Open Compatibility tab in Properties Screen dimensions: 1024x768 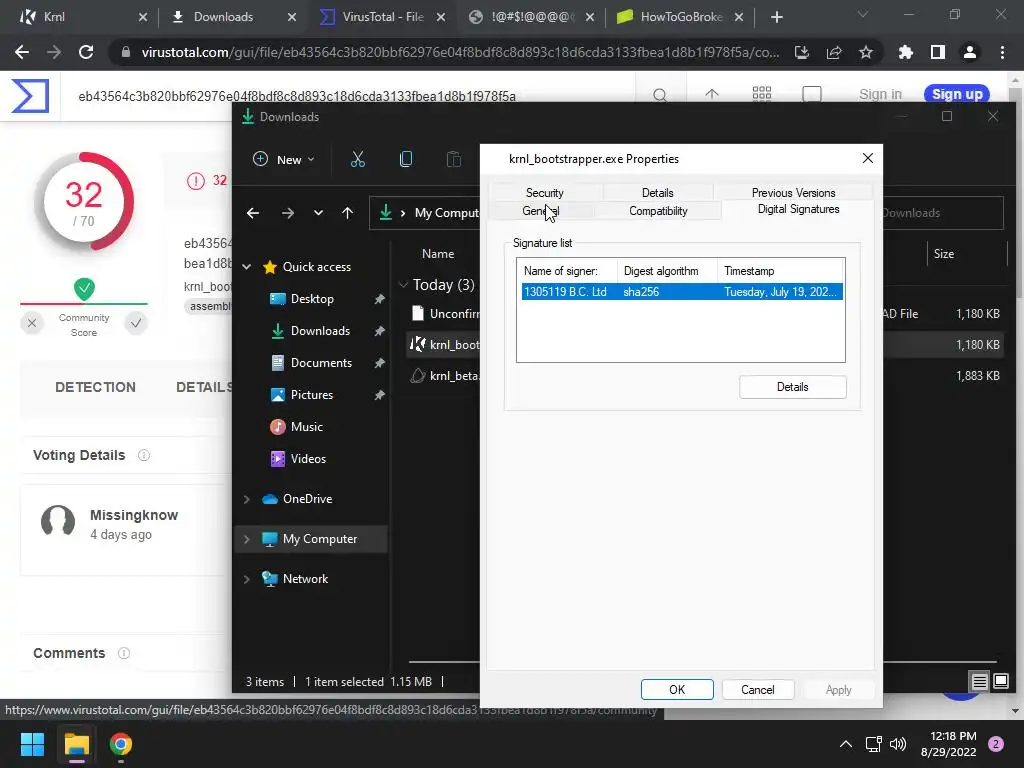[658, 211]
